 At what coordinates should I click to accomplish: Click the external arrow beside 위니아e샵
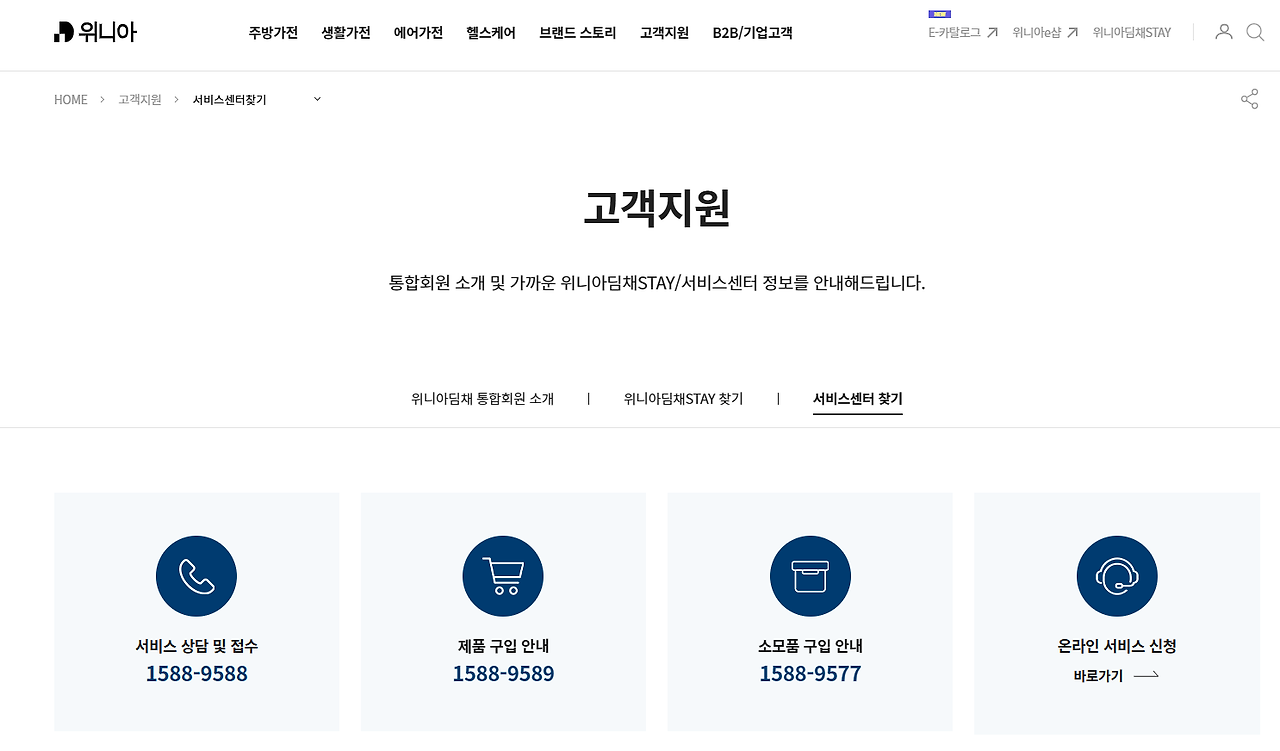[x=1072, y=33]
